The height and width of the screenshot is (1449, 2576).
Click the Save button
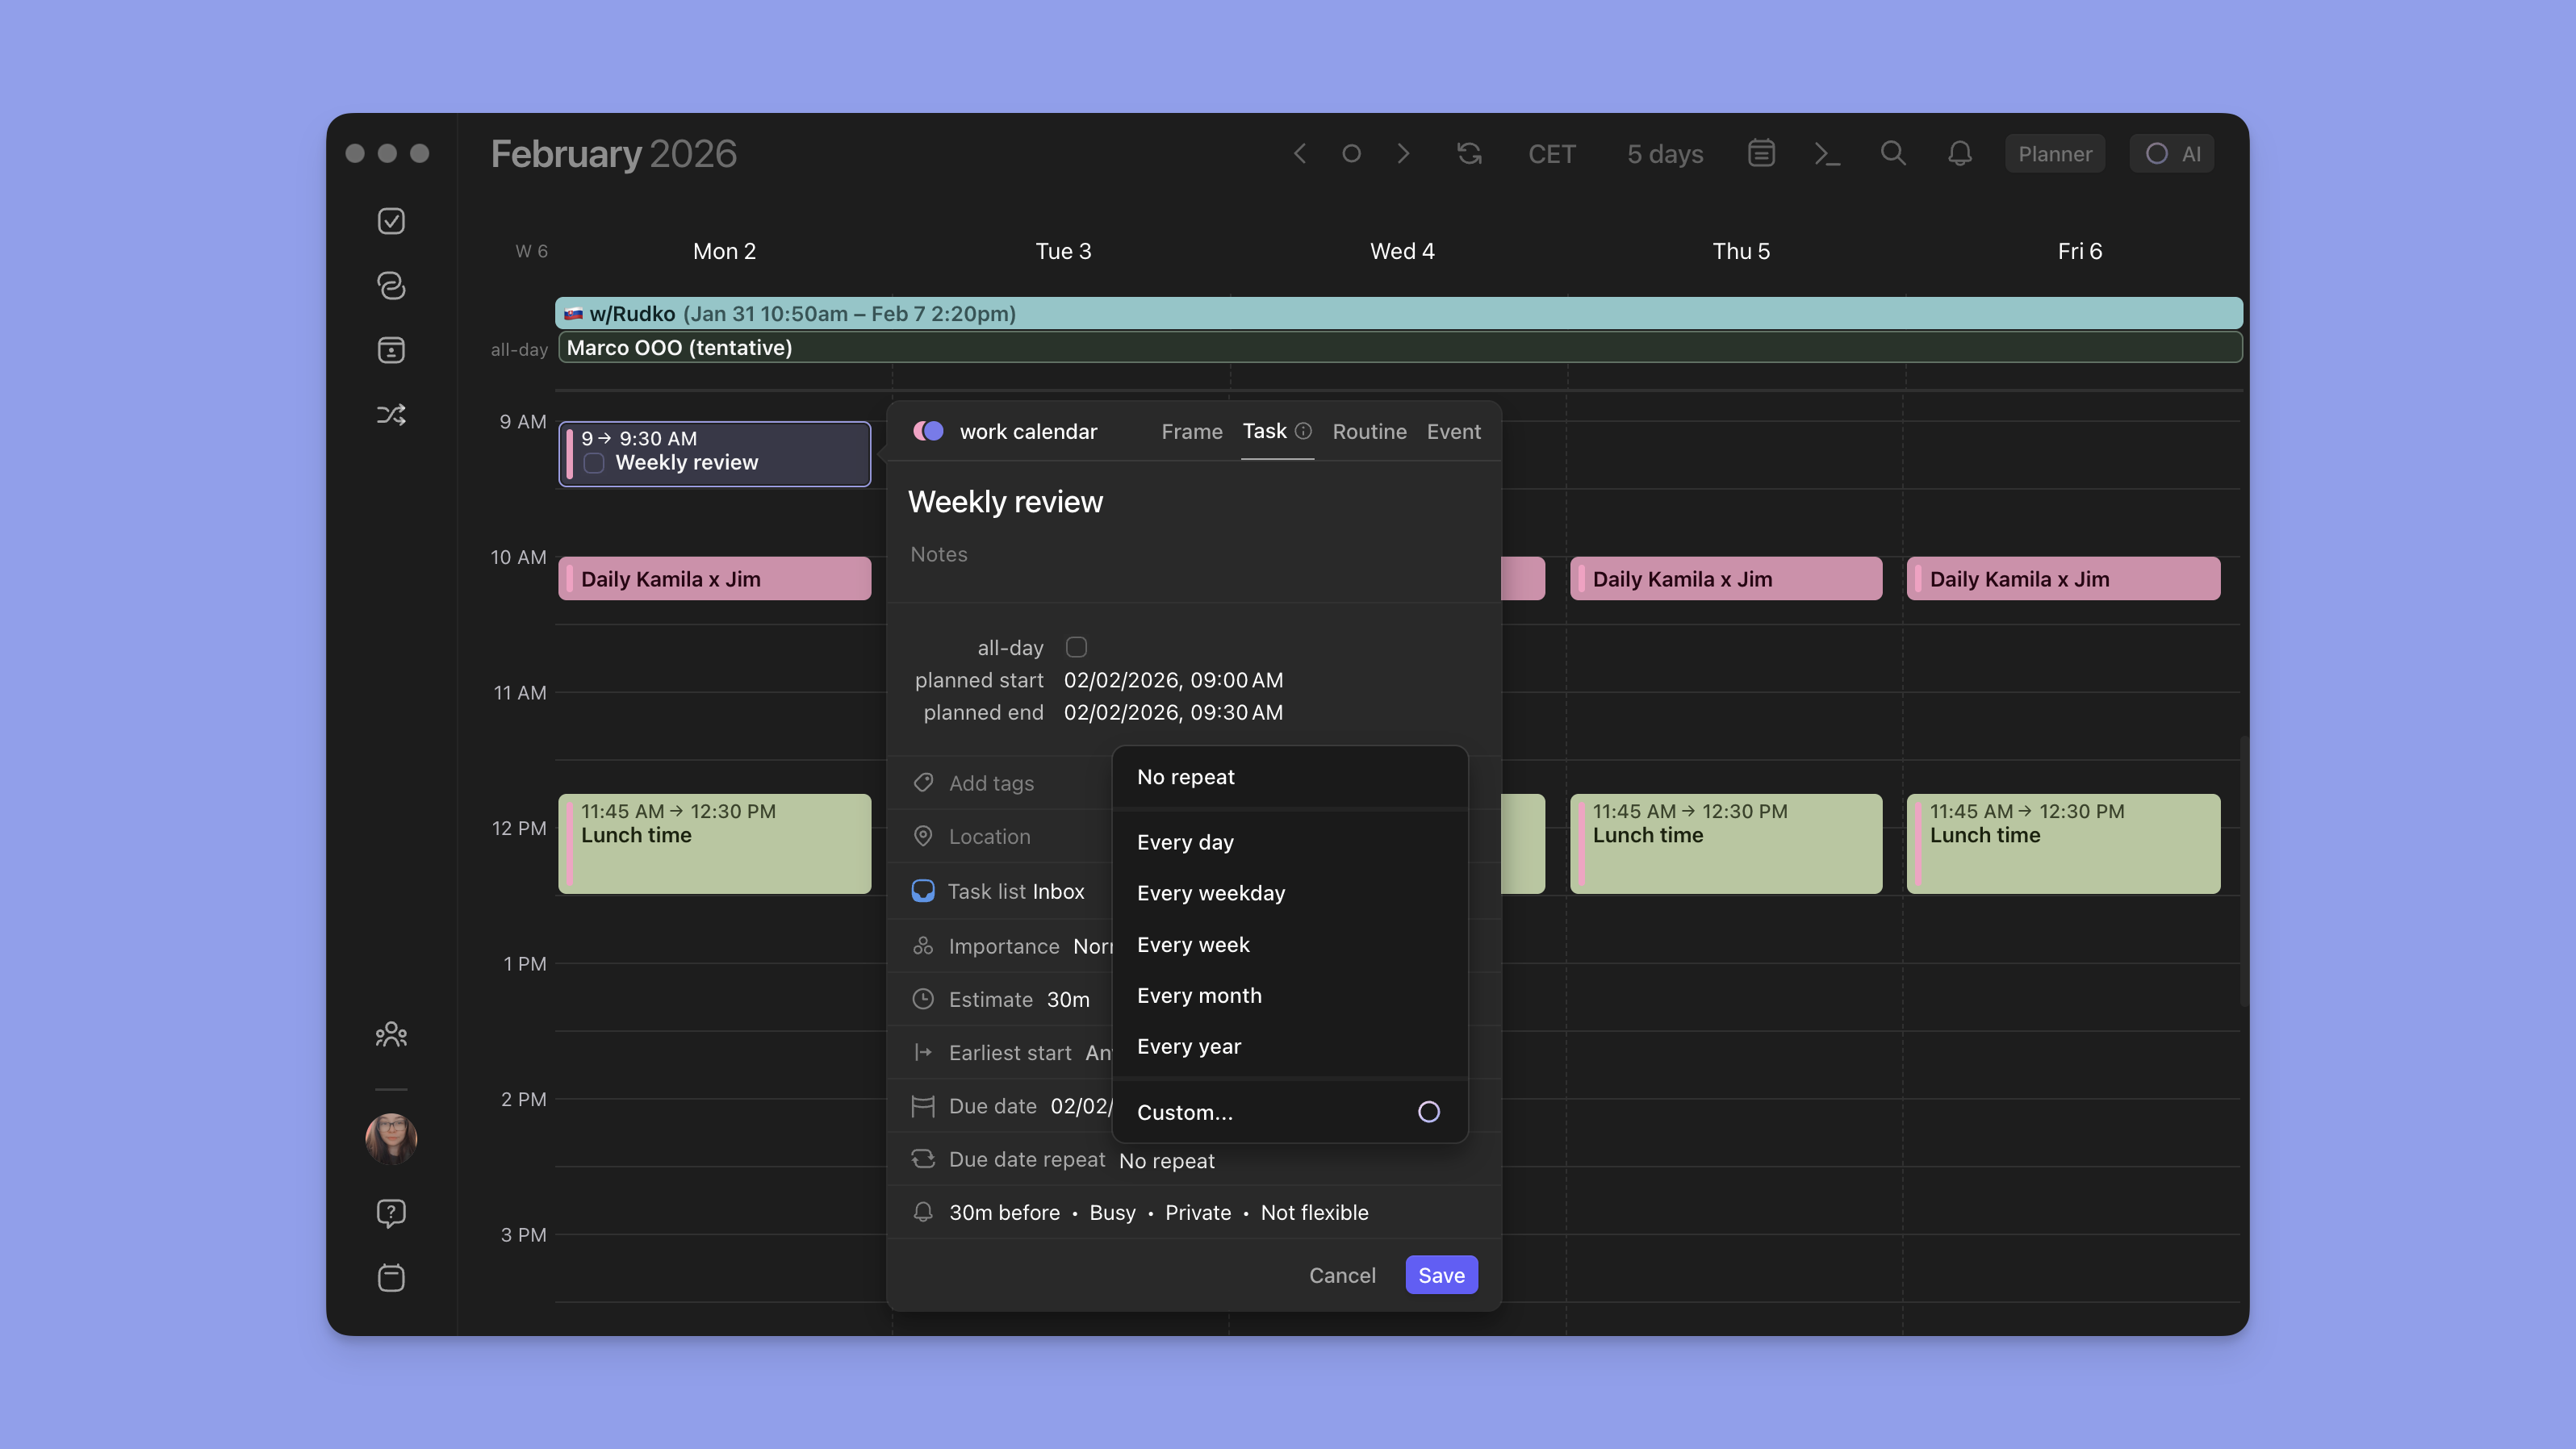coord(1441,1275)
